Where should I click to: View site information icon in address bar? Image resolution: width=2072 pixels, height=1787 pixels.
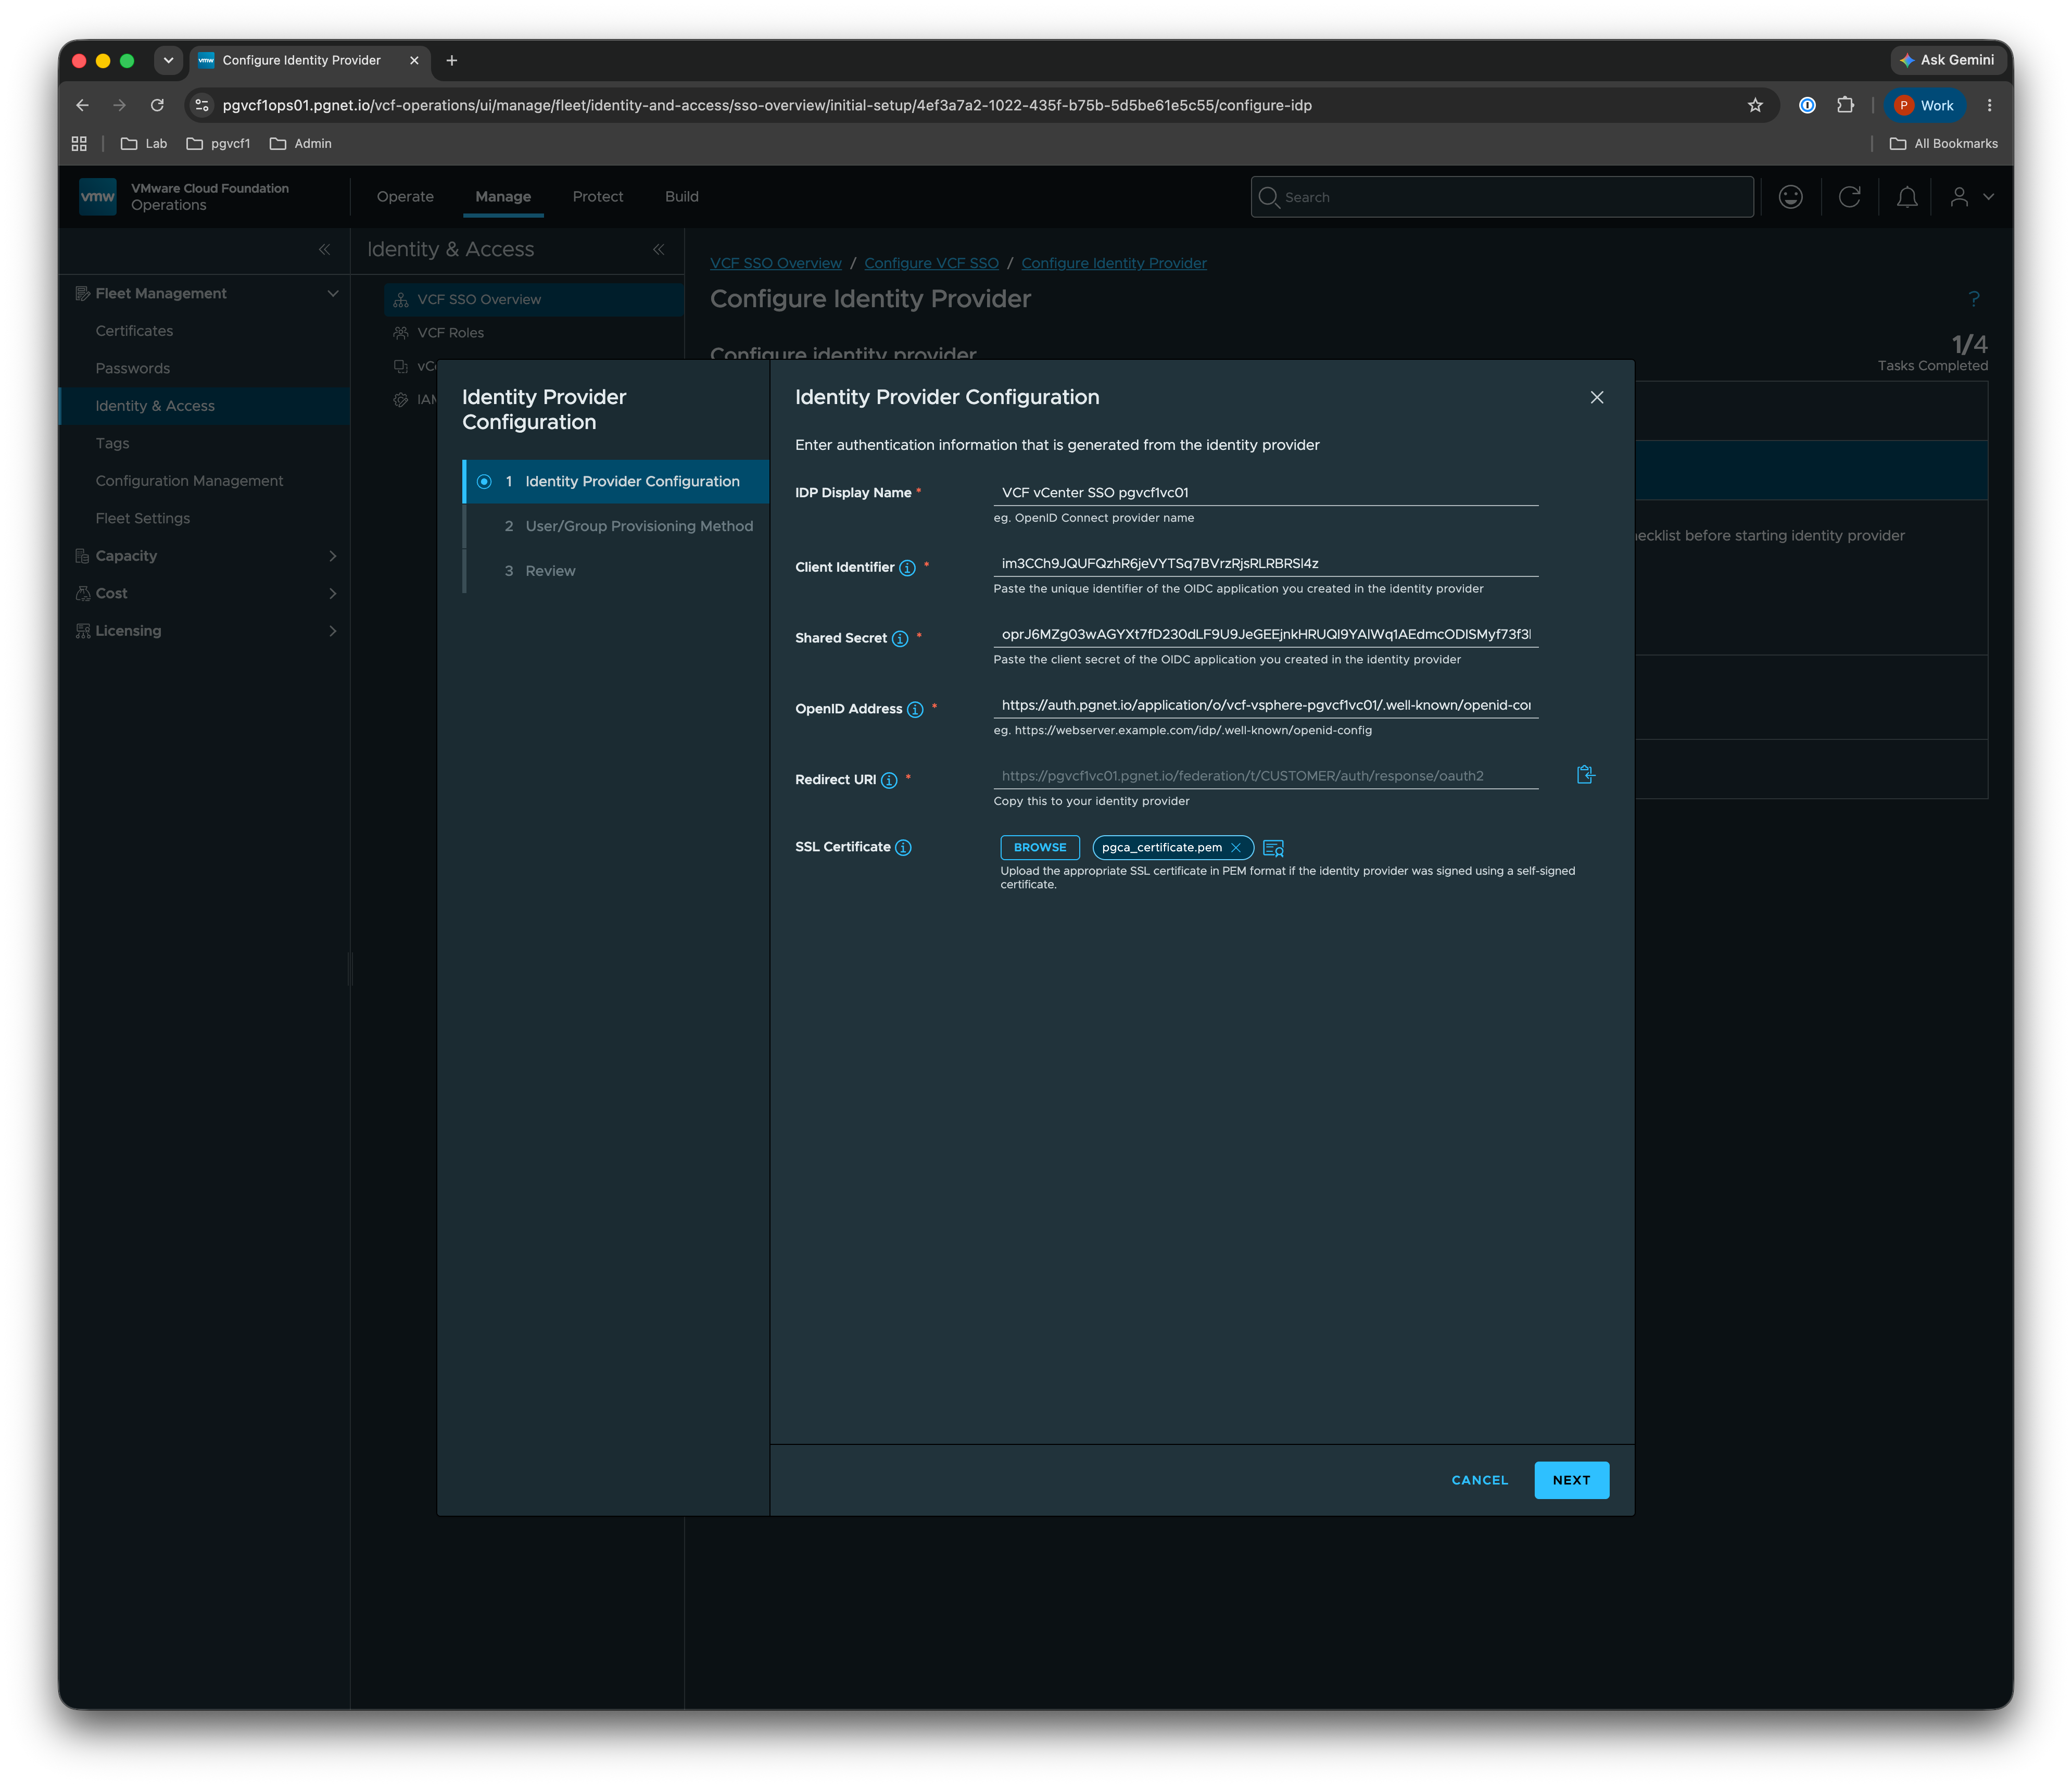pos(202,105)
